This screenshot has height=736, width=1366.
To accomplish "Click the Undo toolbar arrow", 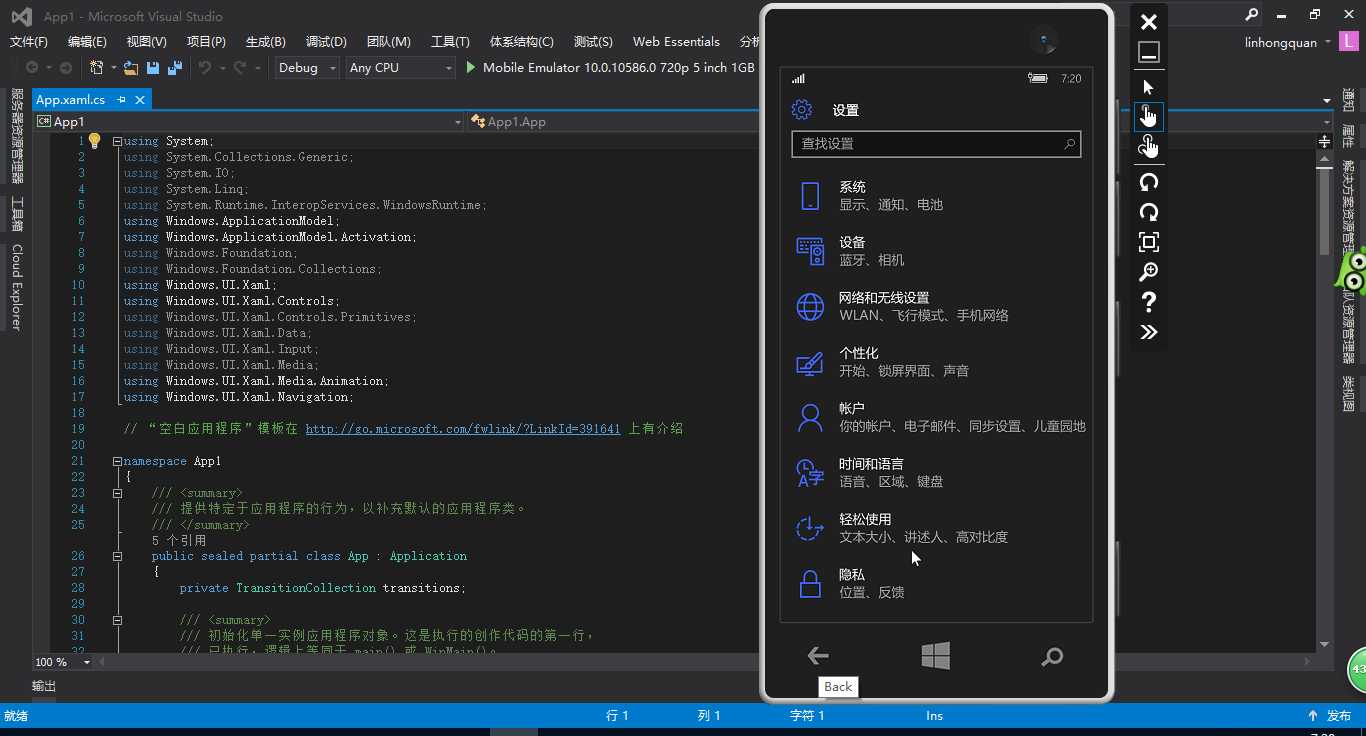I will tap(205, 68).
